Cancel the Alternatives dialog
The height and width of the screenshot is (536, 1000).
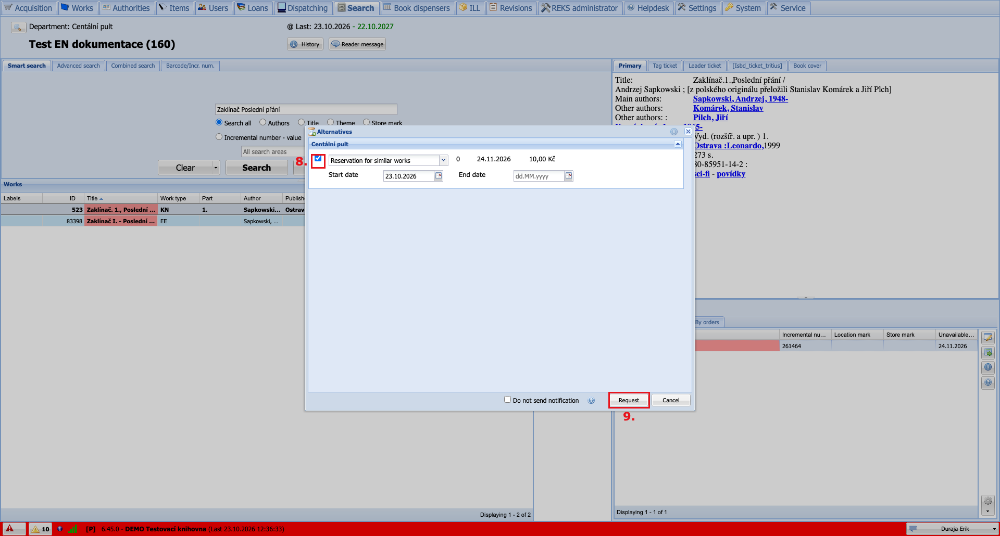pyautogui.click(x=671, y=400)
